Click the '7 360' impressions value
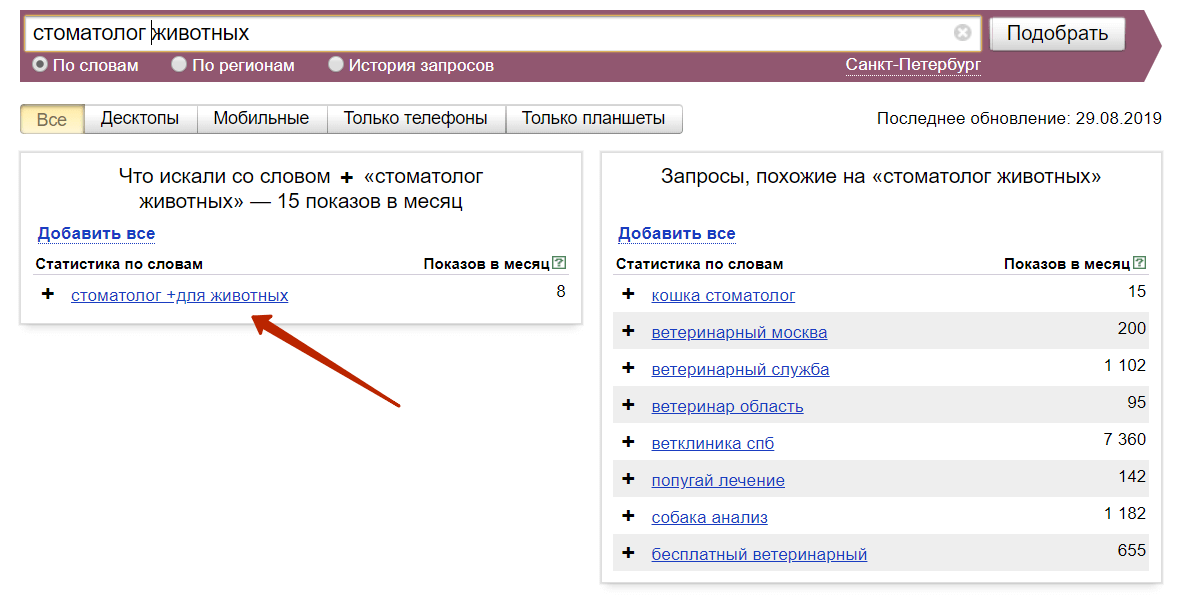 [x=1125, y=440]
